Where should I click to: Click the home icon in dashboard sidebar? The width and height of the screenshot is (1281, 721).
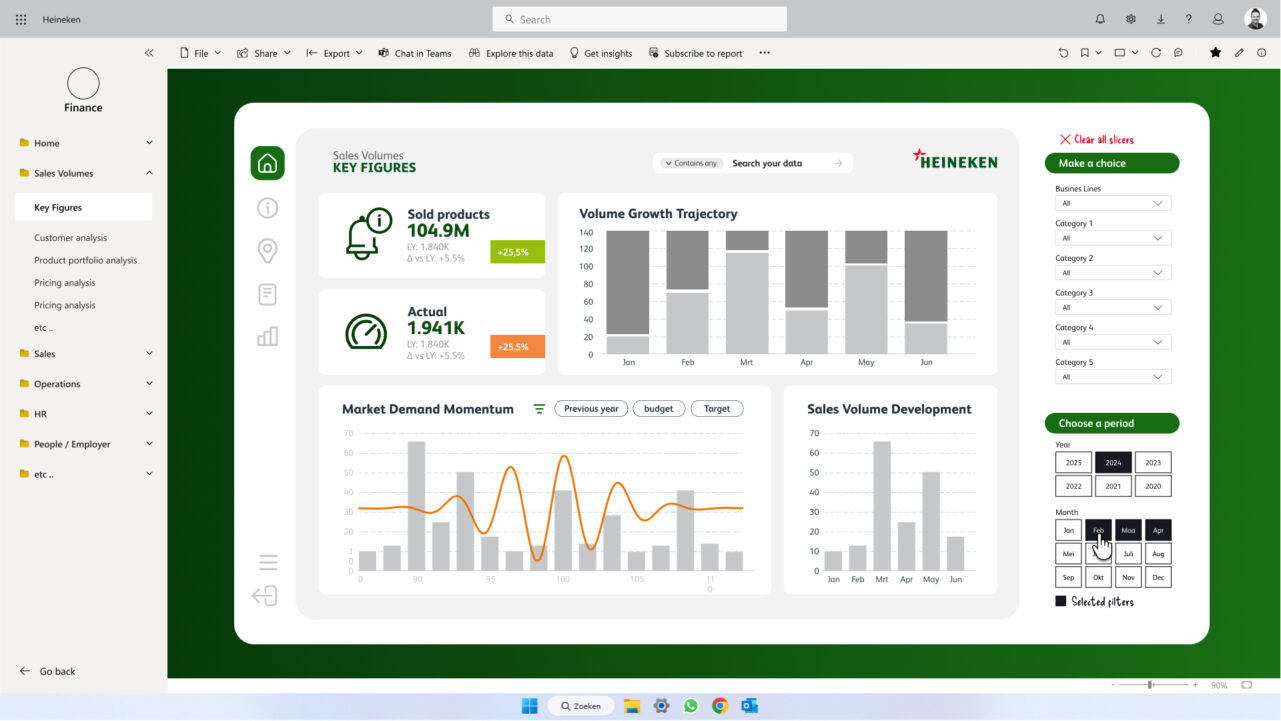(267, 163)
